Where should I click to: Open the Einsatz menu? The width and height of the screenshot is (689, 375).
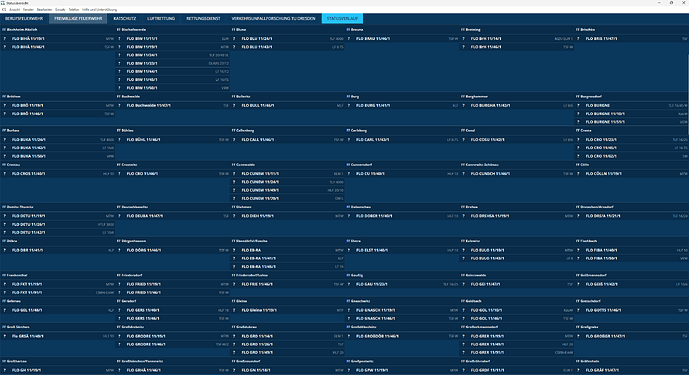click(60, 10)
